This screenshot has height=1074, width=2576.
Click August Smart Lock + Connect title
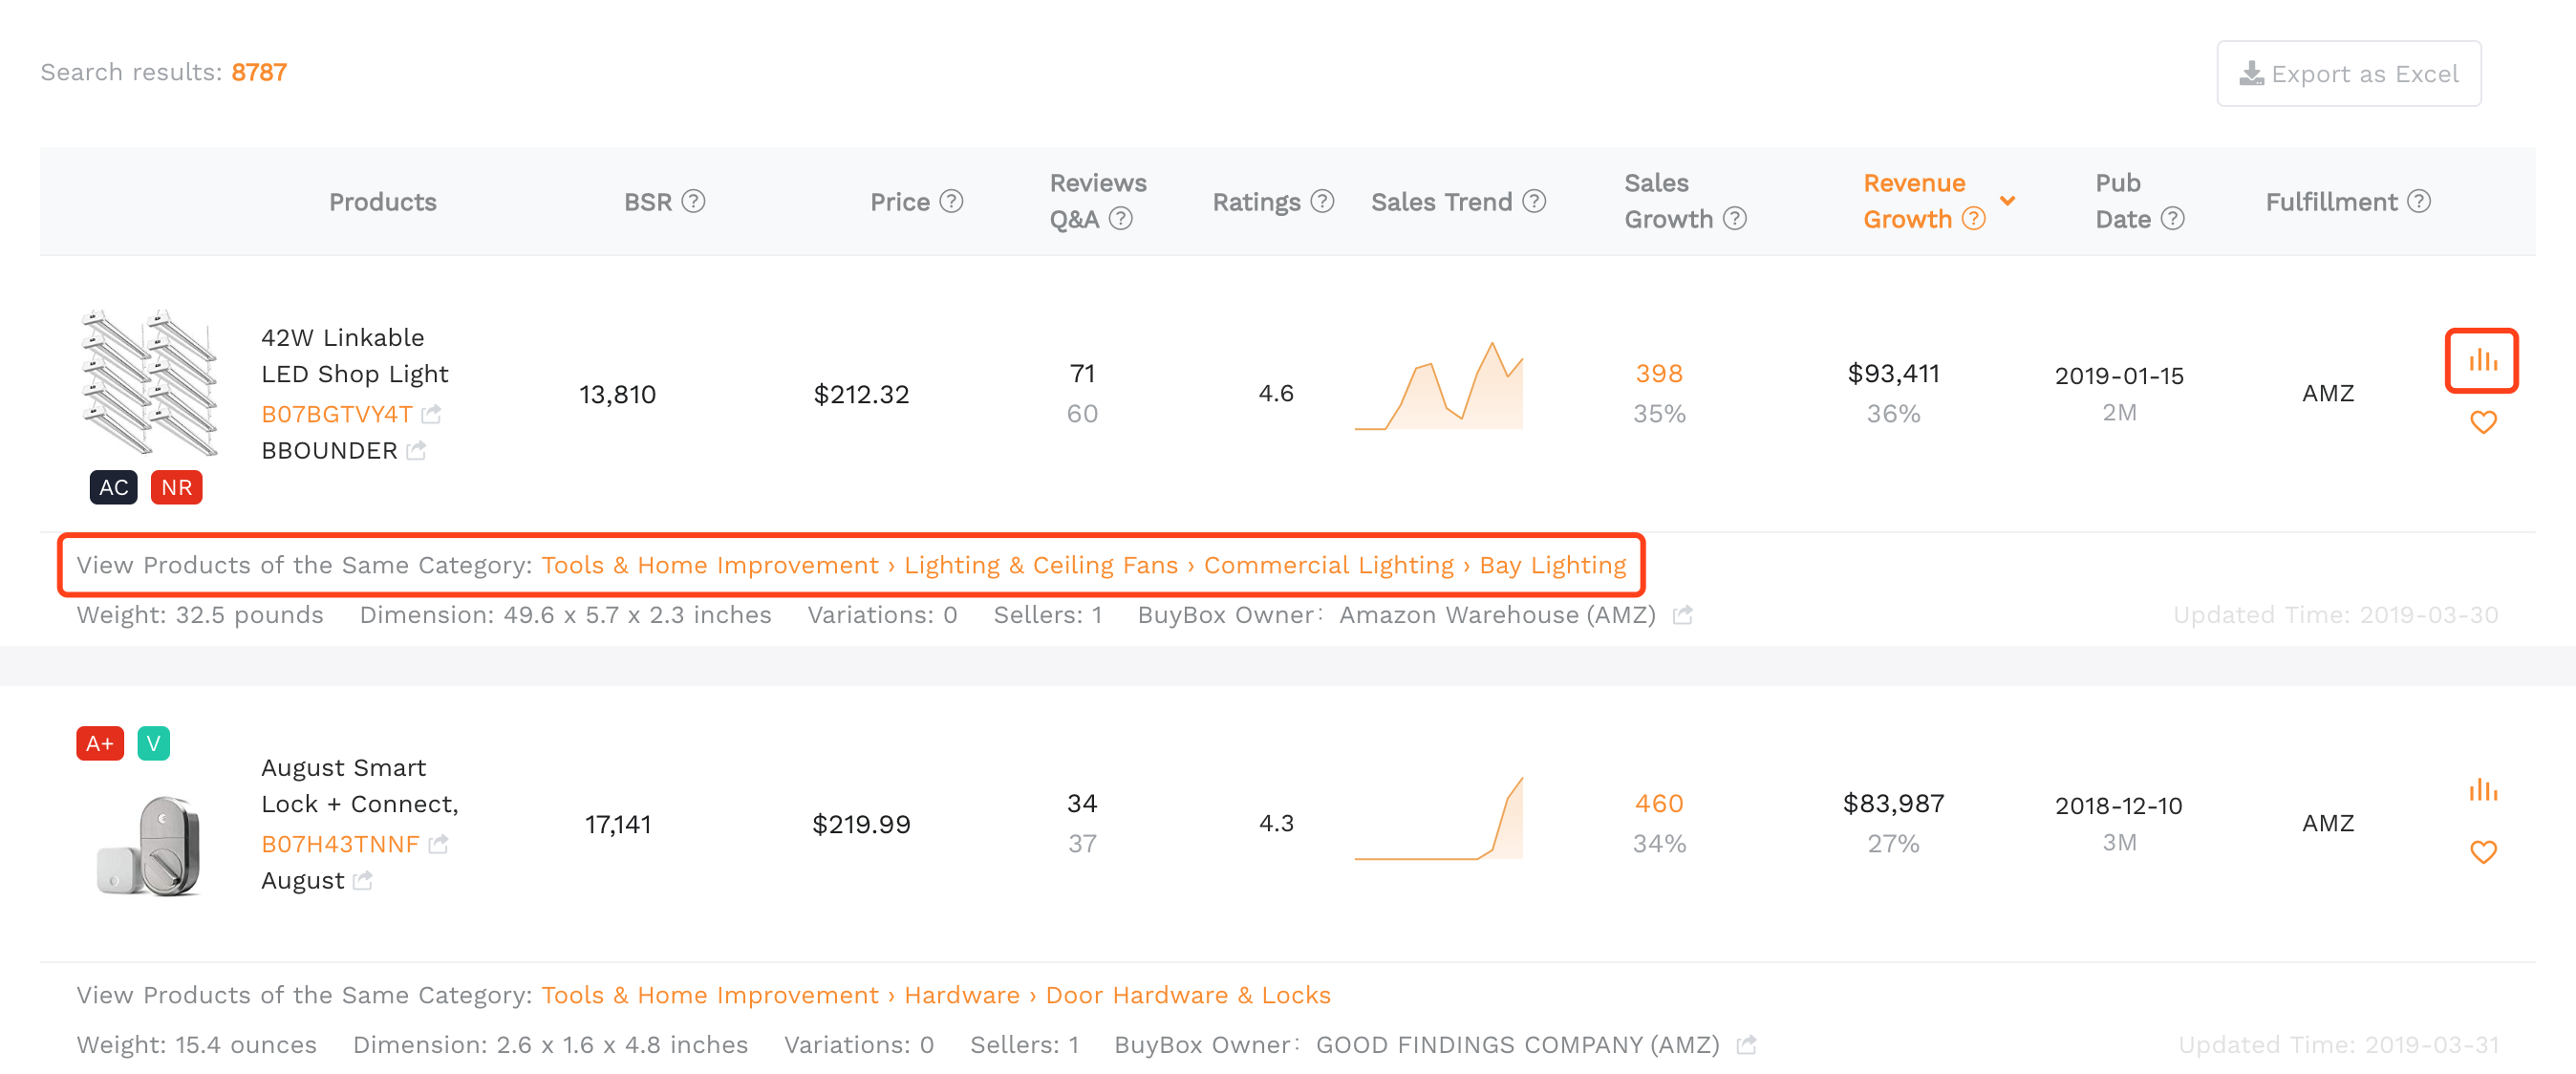360,785
